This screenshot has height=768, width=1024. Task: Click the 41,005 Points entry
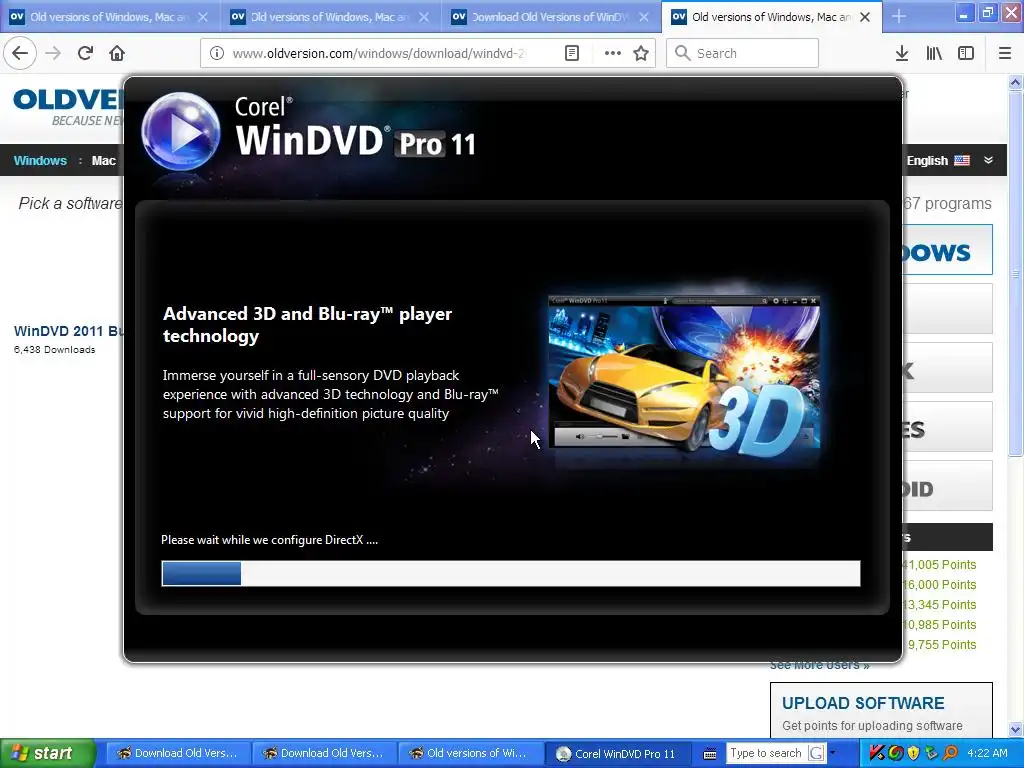click(940, 565)
